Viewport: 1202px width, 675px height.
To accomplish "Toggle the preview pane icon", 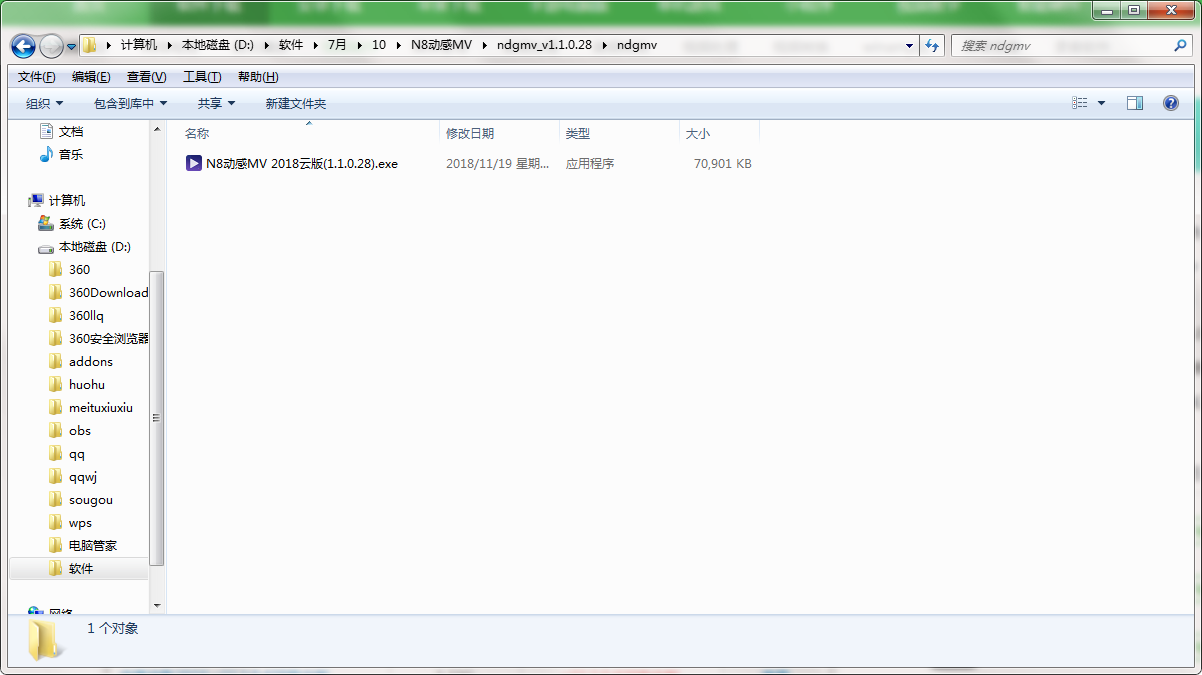I will (1134, 103).
